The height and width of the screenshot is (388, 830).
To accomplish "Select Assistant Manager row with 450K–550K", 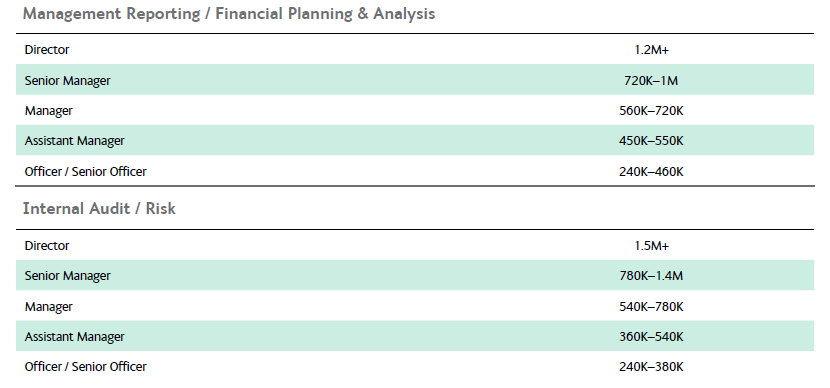I will (x=415, y=140).
